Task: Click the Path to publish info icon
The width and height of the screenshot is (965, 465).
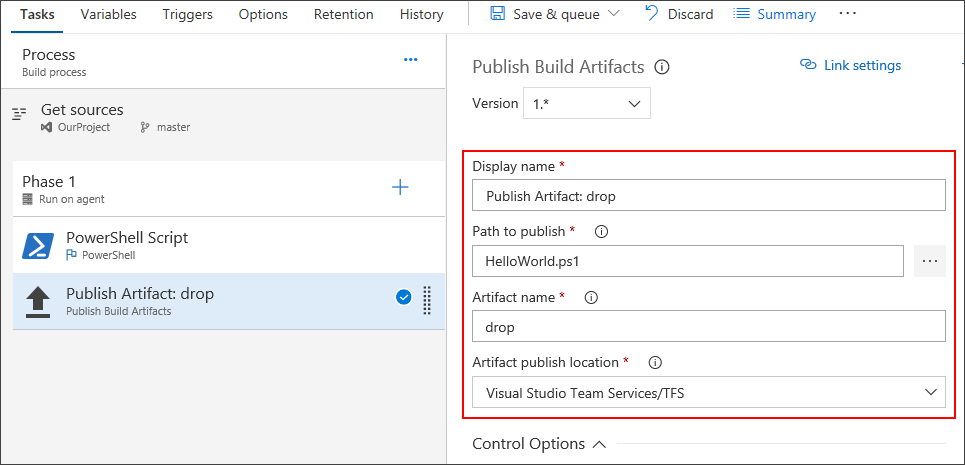Action: click(601, 231)
